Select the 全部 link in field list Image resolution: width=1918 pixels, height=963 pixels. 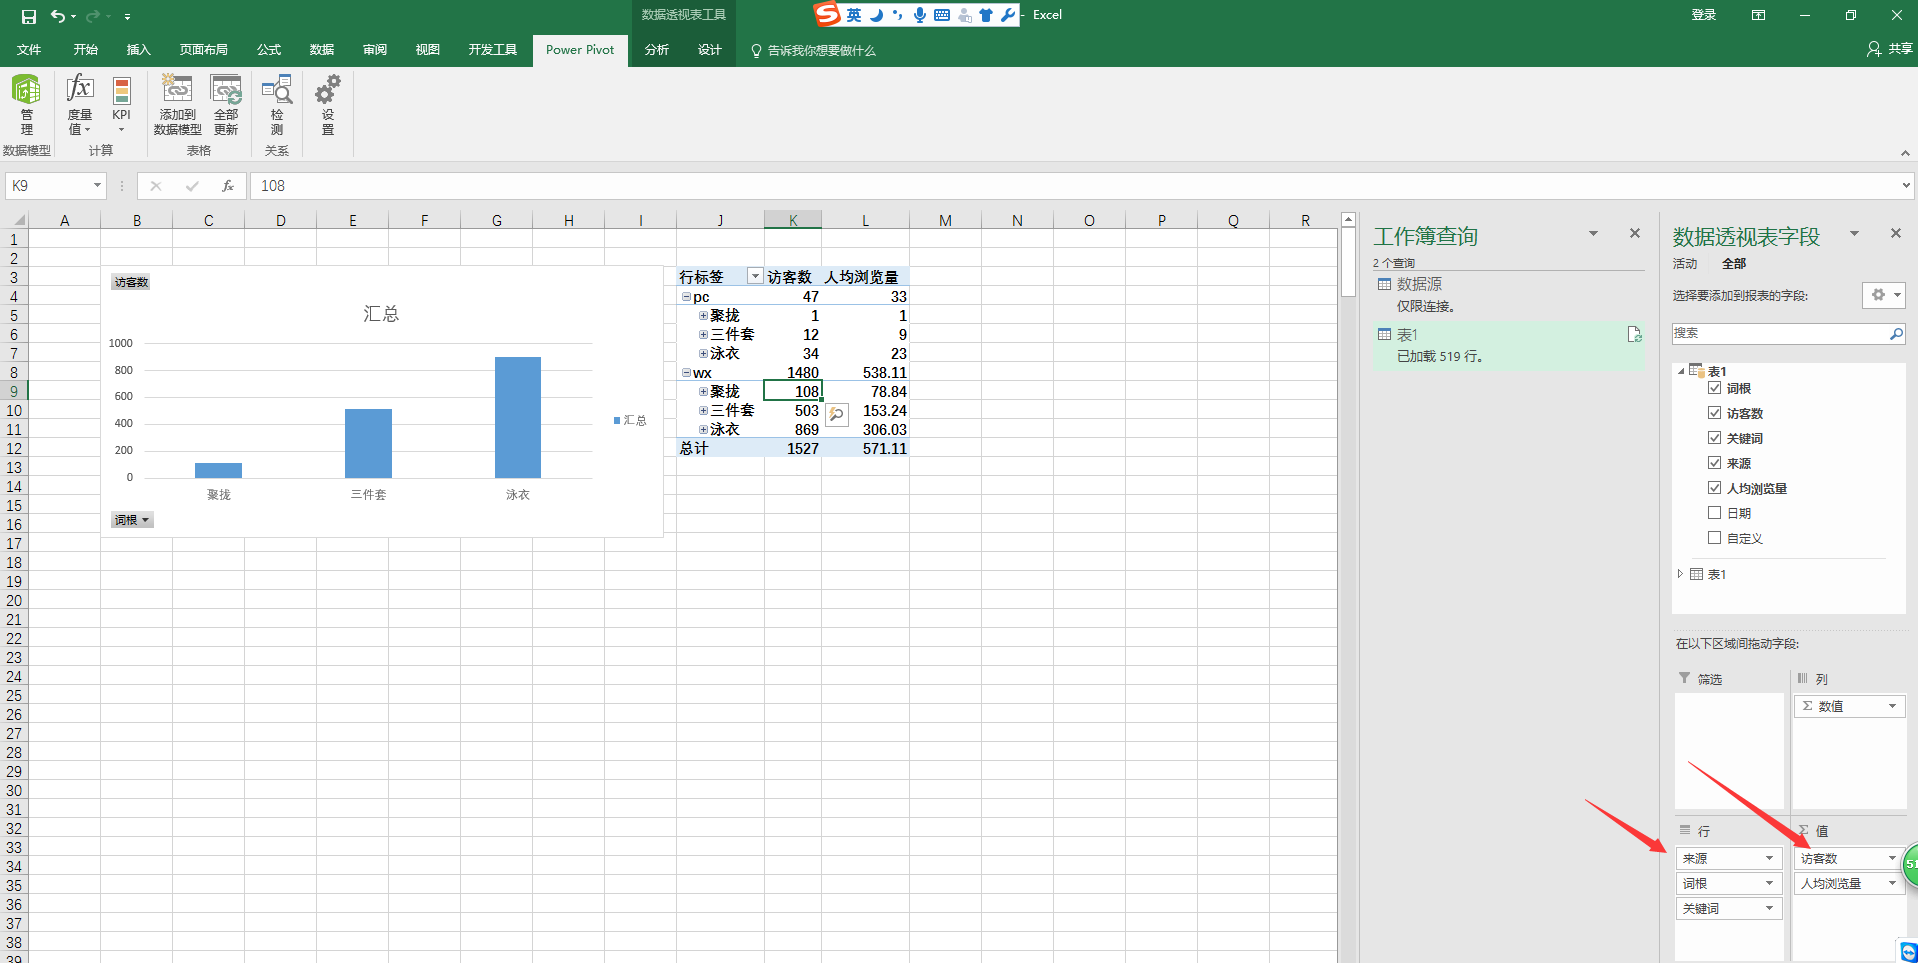[1733, 264]
